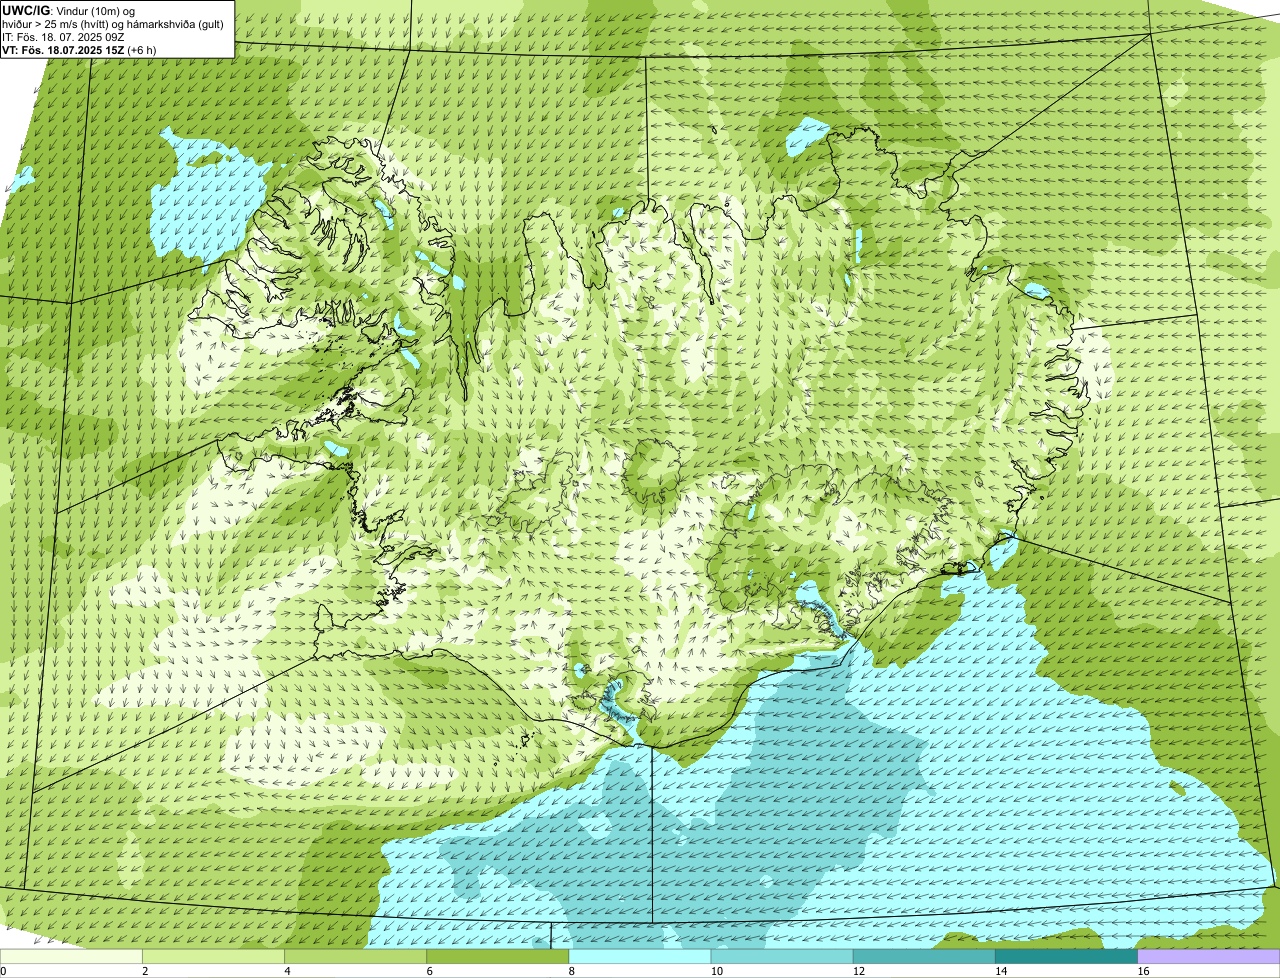Screen dimensions: 1280x978
Task: Click the legend scale label '14'
Action: pyautogui.click(x=1001, y=971)
